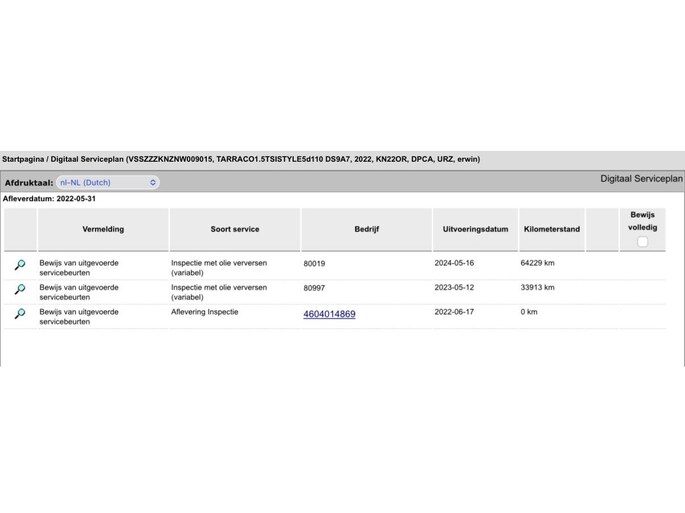The width and height of the screenshot is (685, 513).
Task: Click magnifier icon for the 2023-05-12 entry
Action: [19, 290]
